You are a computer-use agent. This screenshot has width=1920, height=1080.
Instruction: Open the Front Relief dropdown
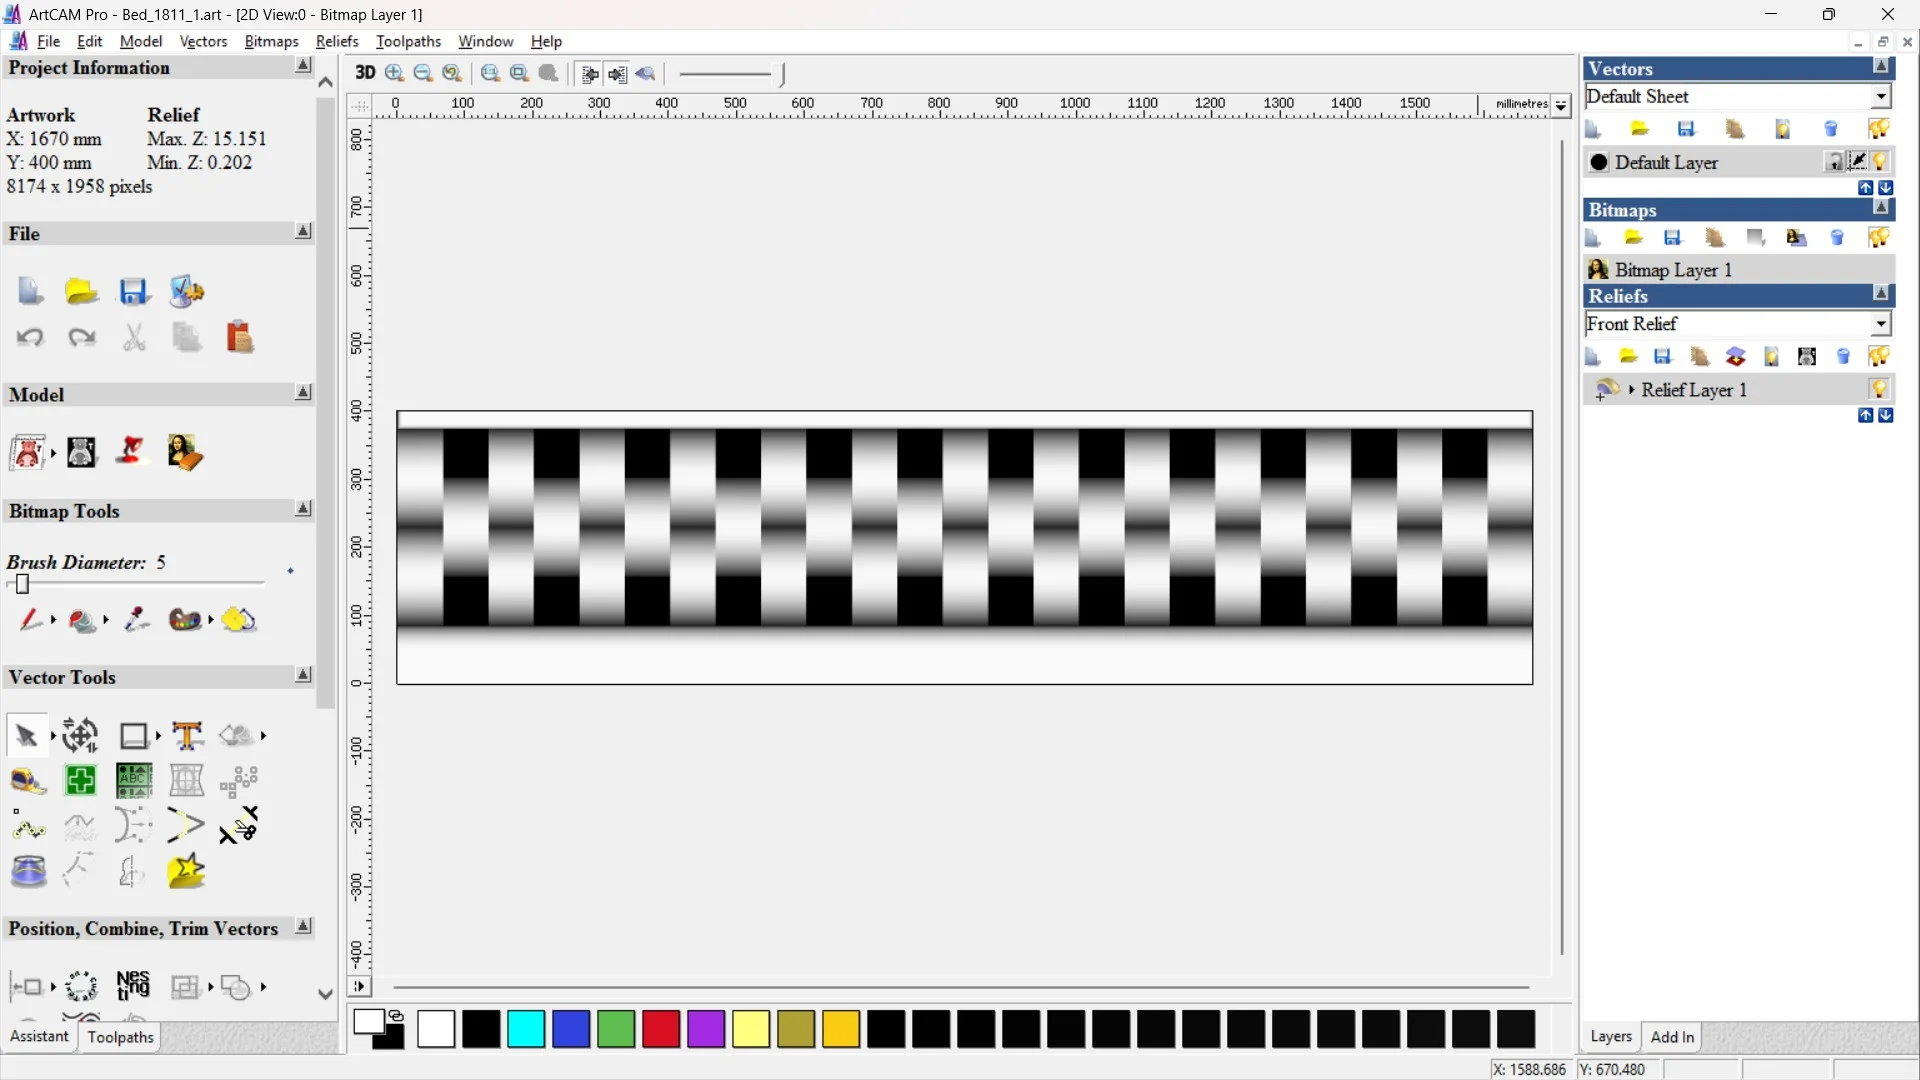1881,324
